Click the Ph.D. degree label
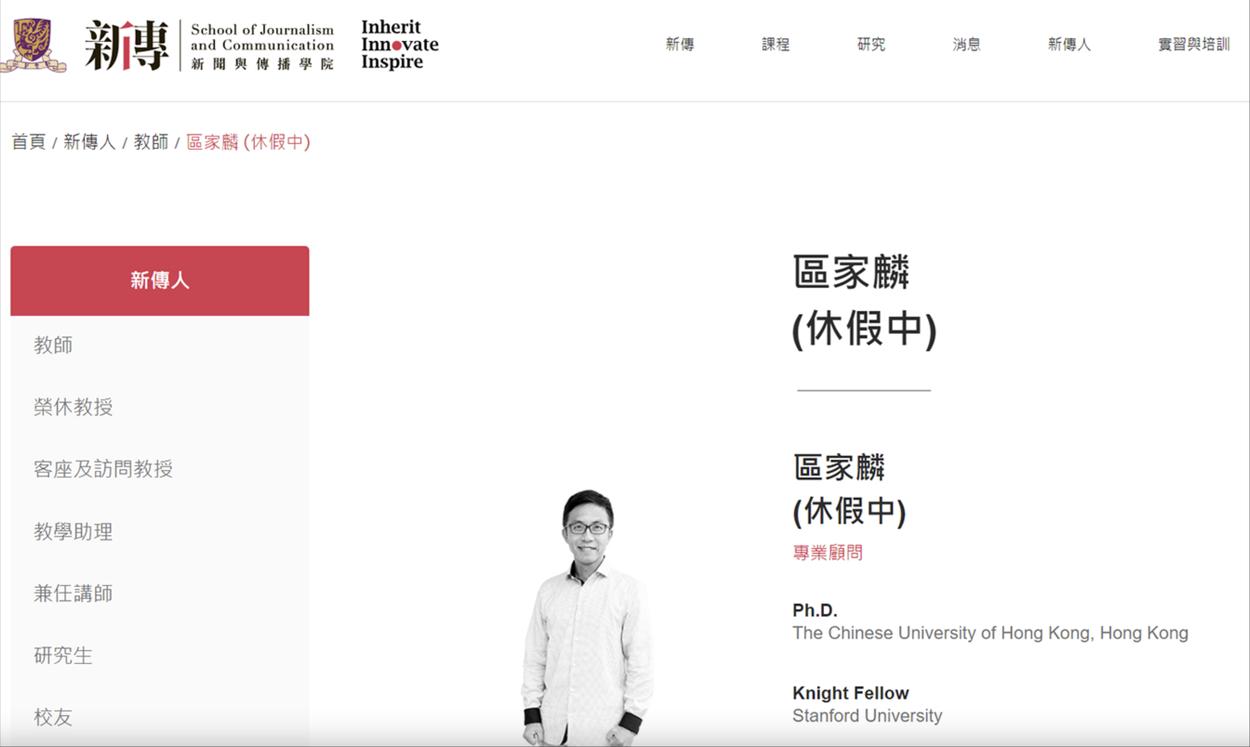This screenshot has width=1250, height=747. (x=815, y=610)
